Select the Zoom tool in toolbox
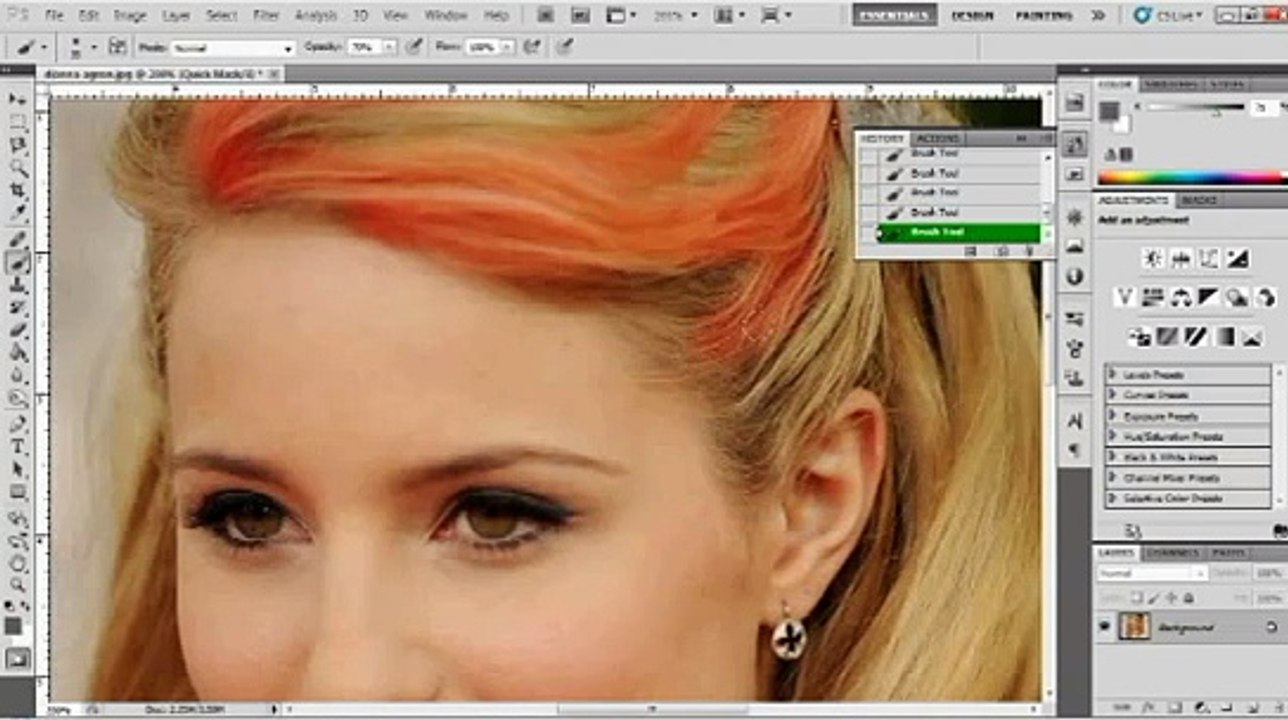The height and width of the screenshot is (720, 1288). point(17,585)
